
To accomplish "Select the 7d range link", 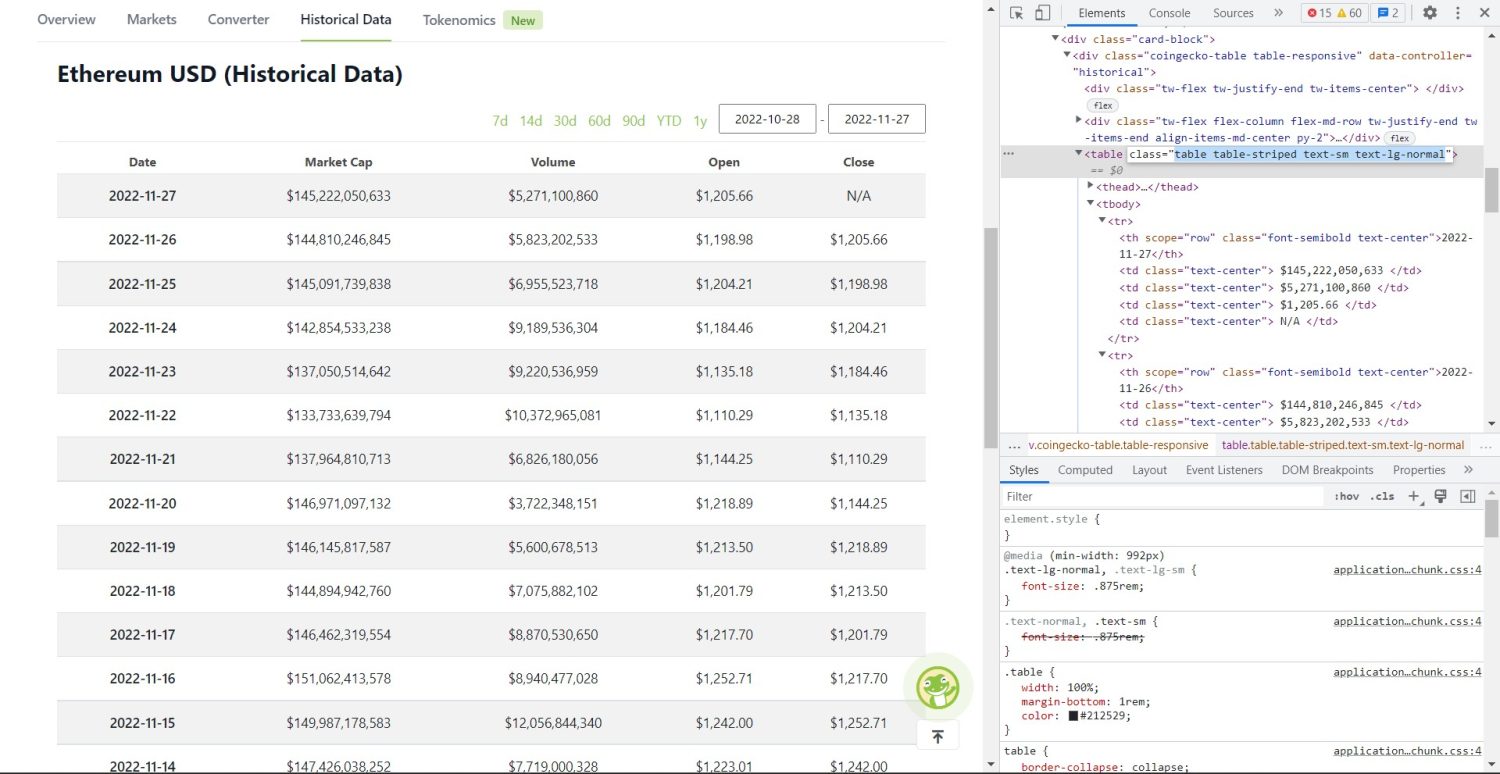I will click(x=500, y=121).
